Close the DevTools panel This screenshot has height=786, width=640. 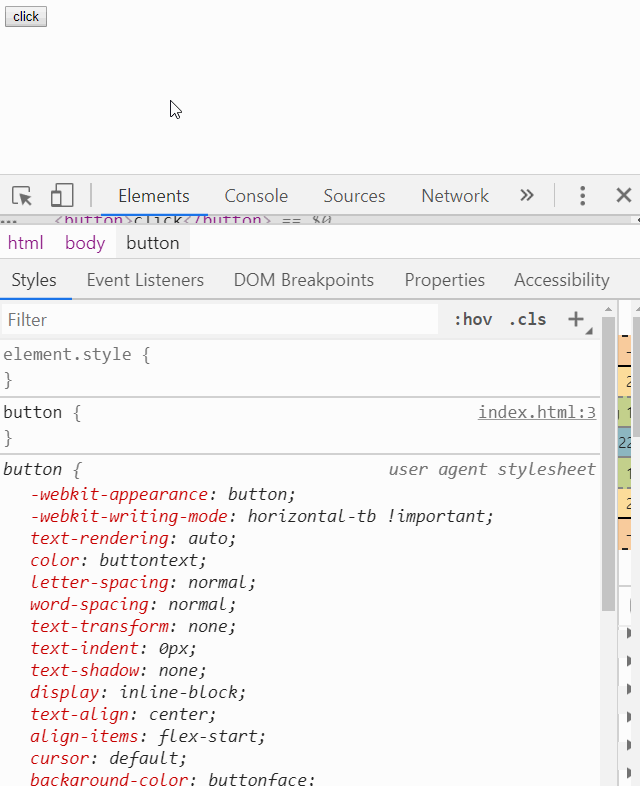point(623,195)
